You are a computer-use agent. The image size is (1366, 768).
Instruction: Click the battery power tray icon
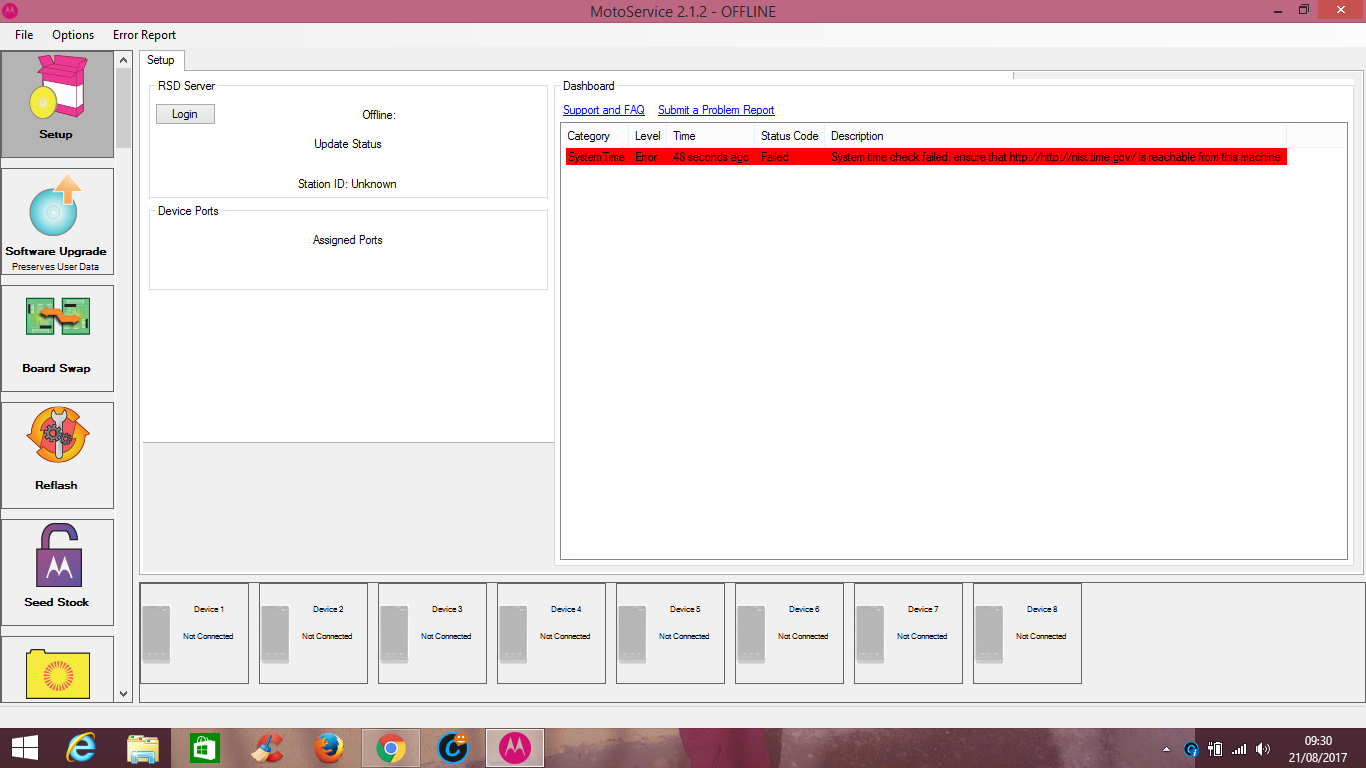pos(1215,749)
